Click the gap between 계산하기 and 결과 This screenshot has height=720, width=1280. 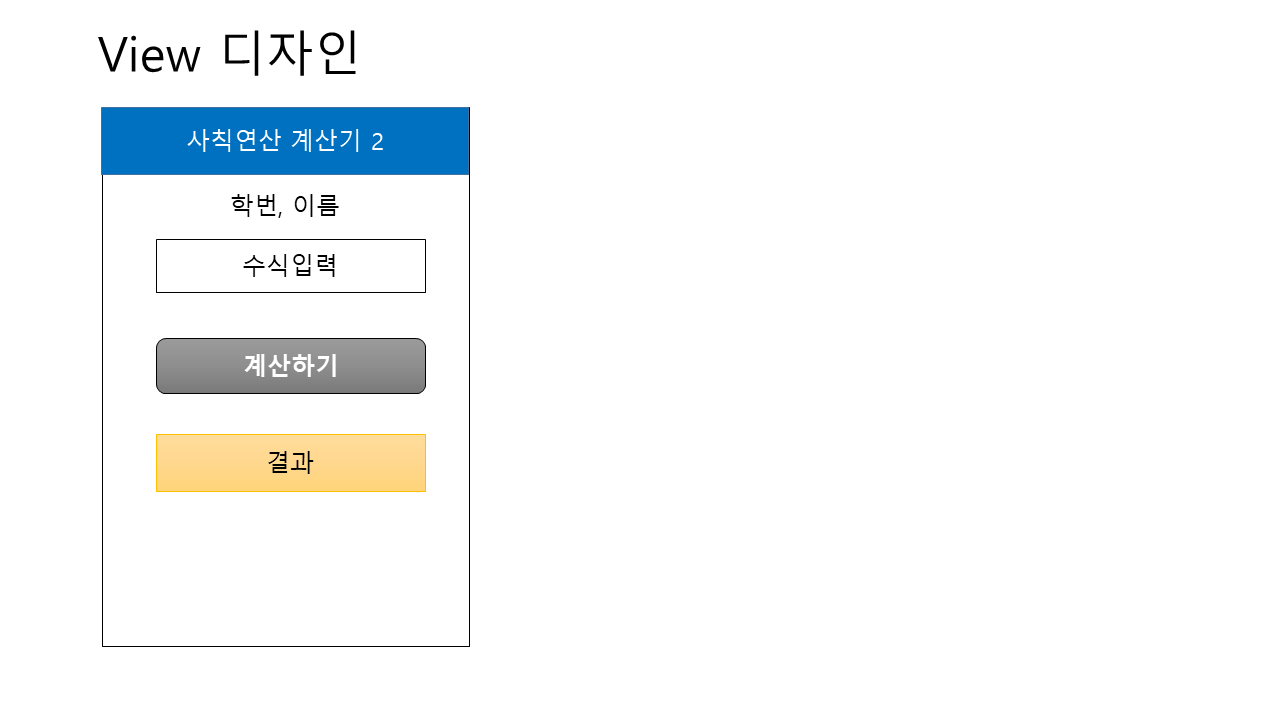click(x=290, y=414)
